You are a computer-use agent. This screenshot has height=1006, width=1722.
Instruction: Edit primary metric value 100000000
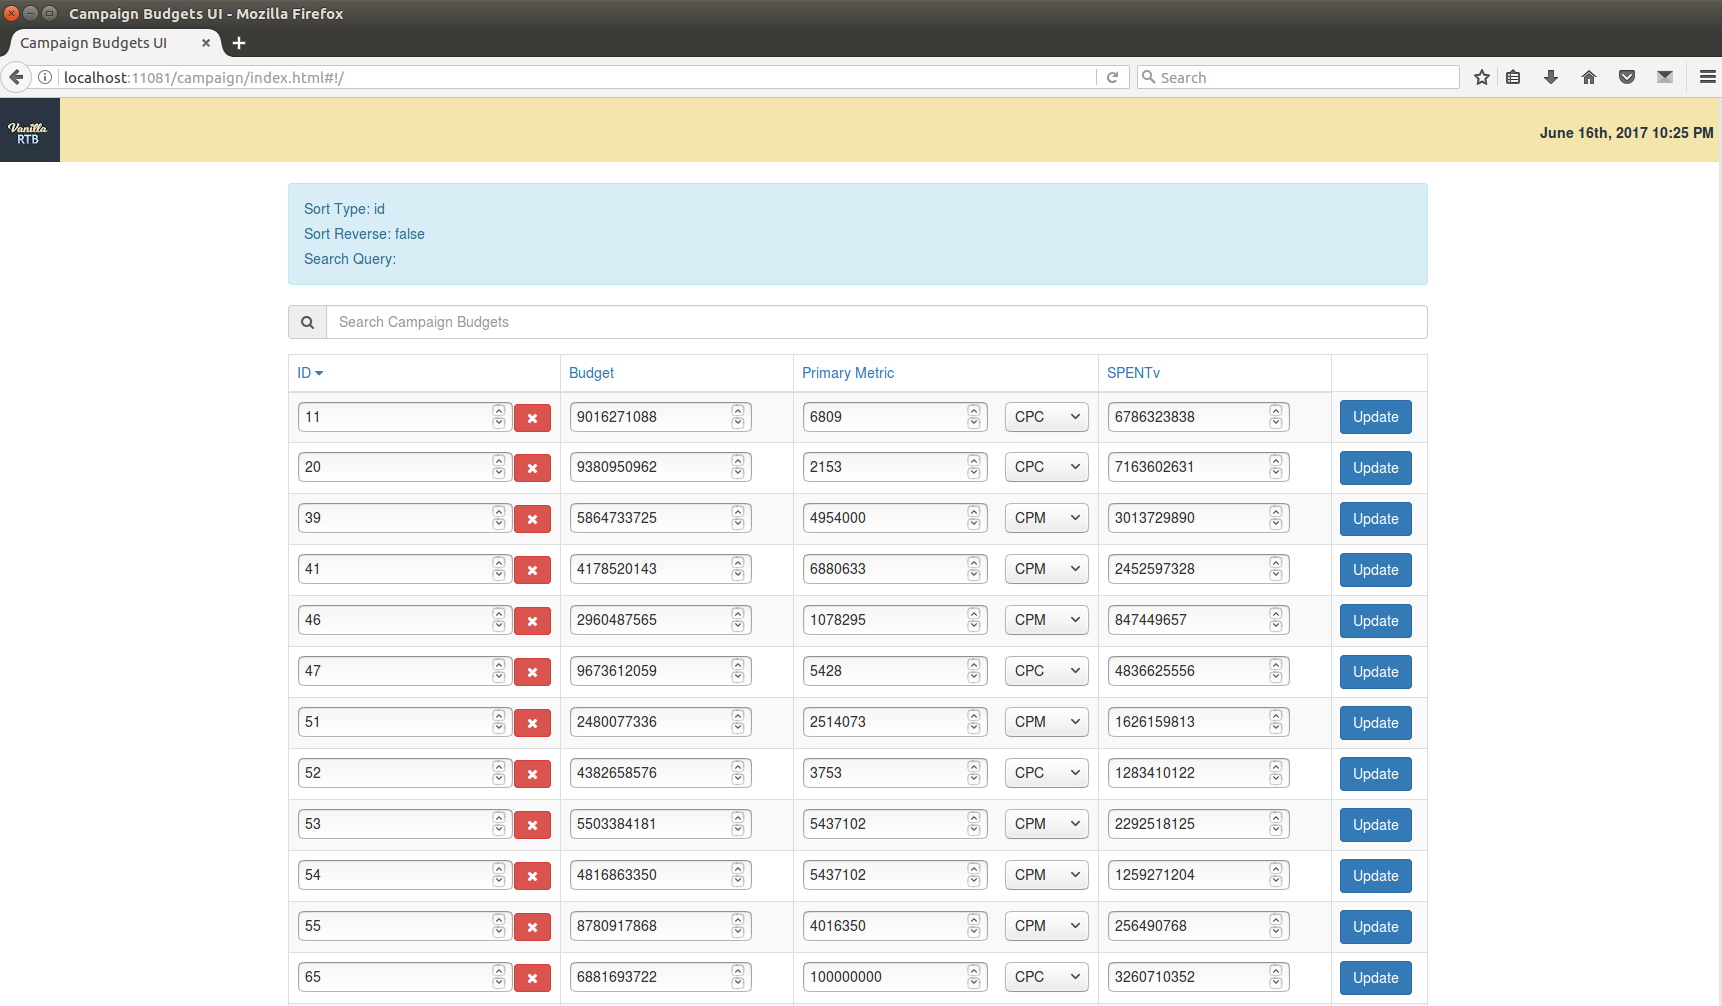pos(895,977)
